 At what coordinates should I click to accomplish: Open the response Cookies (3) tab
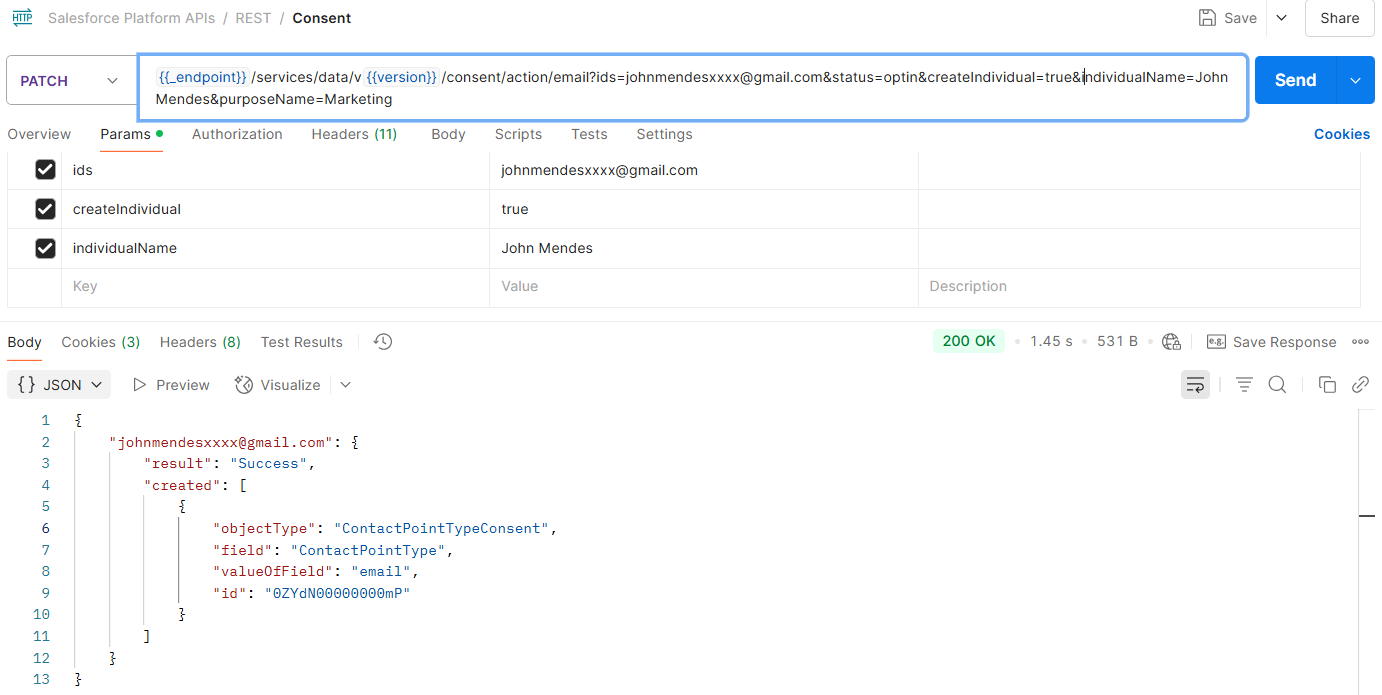click(x=100, y=342)
